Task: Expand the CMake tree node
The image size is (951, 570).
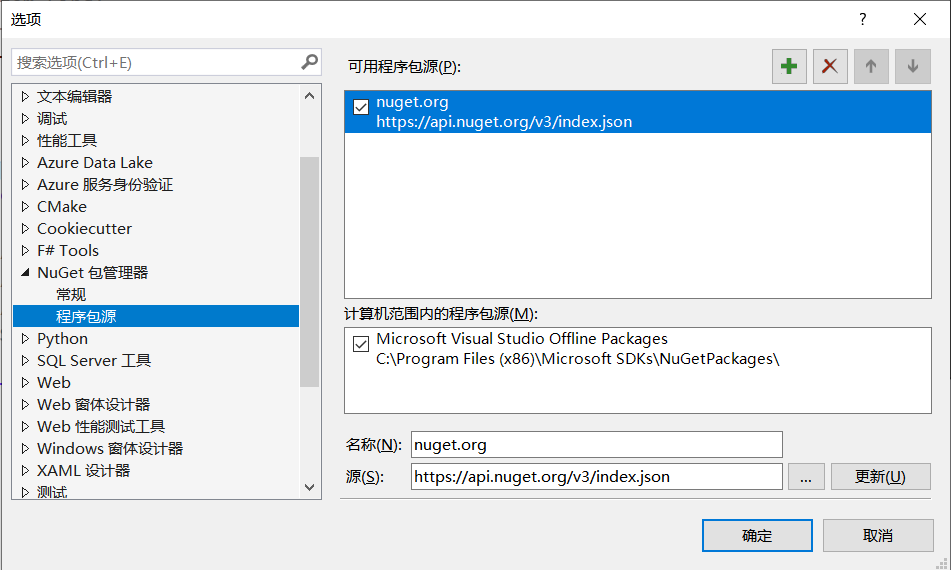Action: (x=25, y=206)
